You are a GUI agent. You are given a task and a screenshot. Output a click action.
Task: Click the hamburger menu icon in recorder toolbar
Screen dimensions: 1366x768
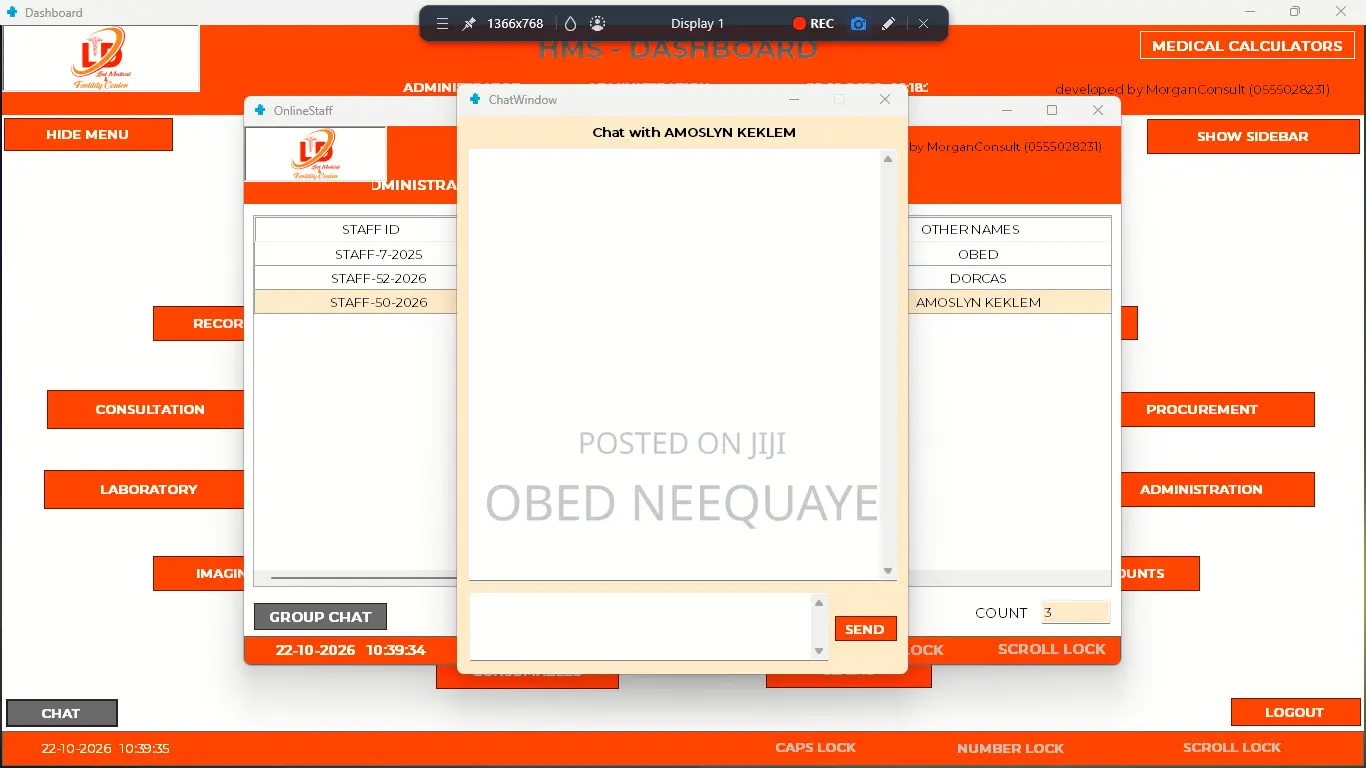[x=442, y=23]
